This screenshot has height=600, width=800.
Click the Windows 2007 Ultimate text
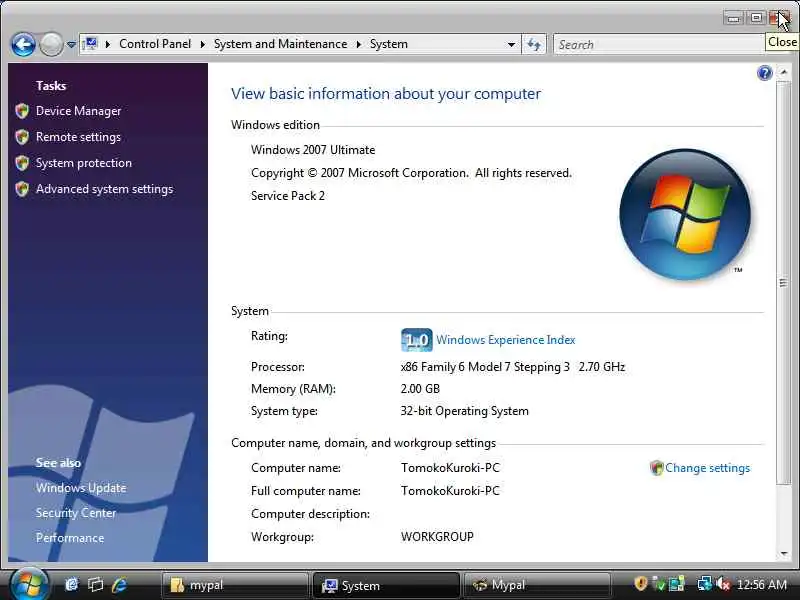[313, 149]
